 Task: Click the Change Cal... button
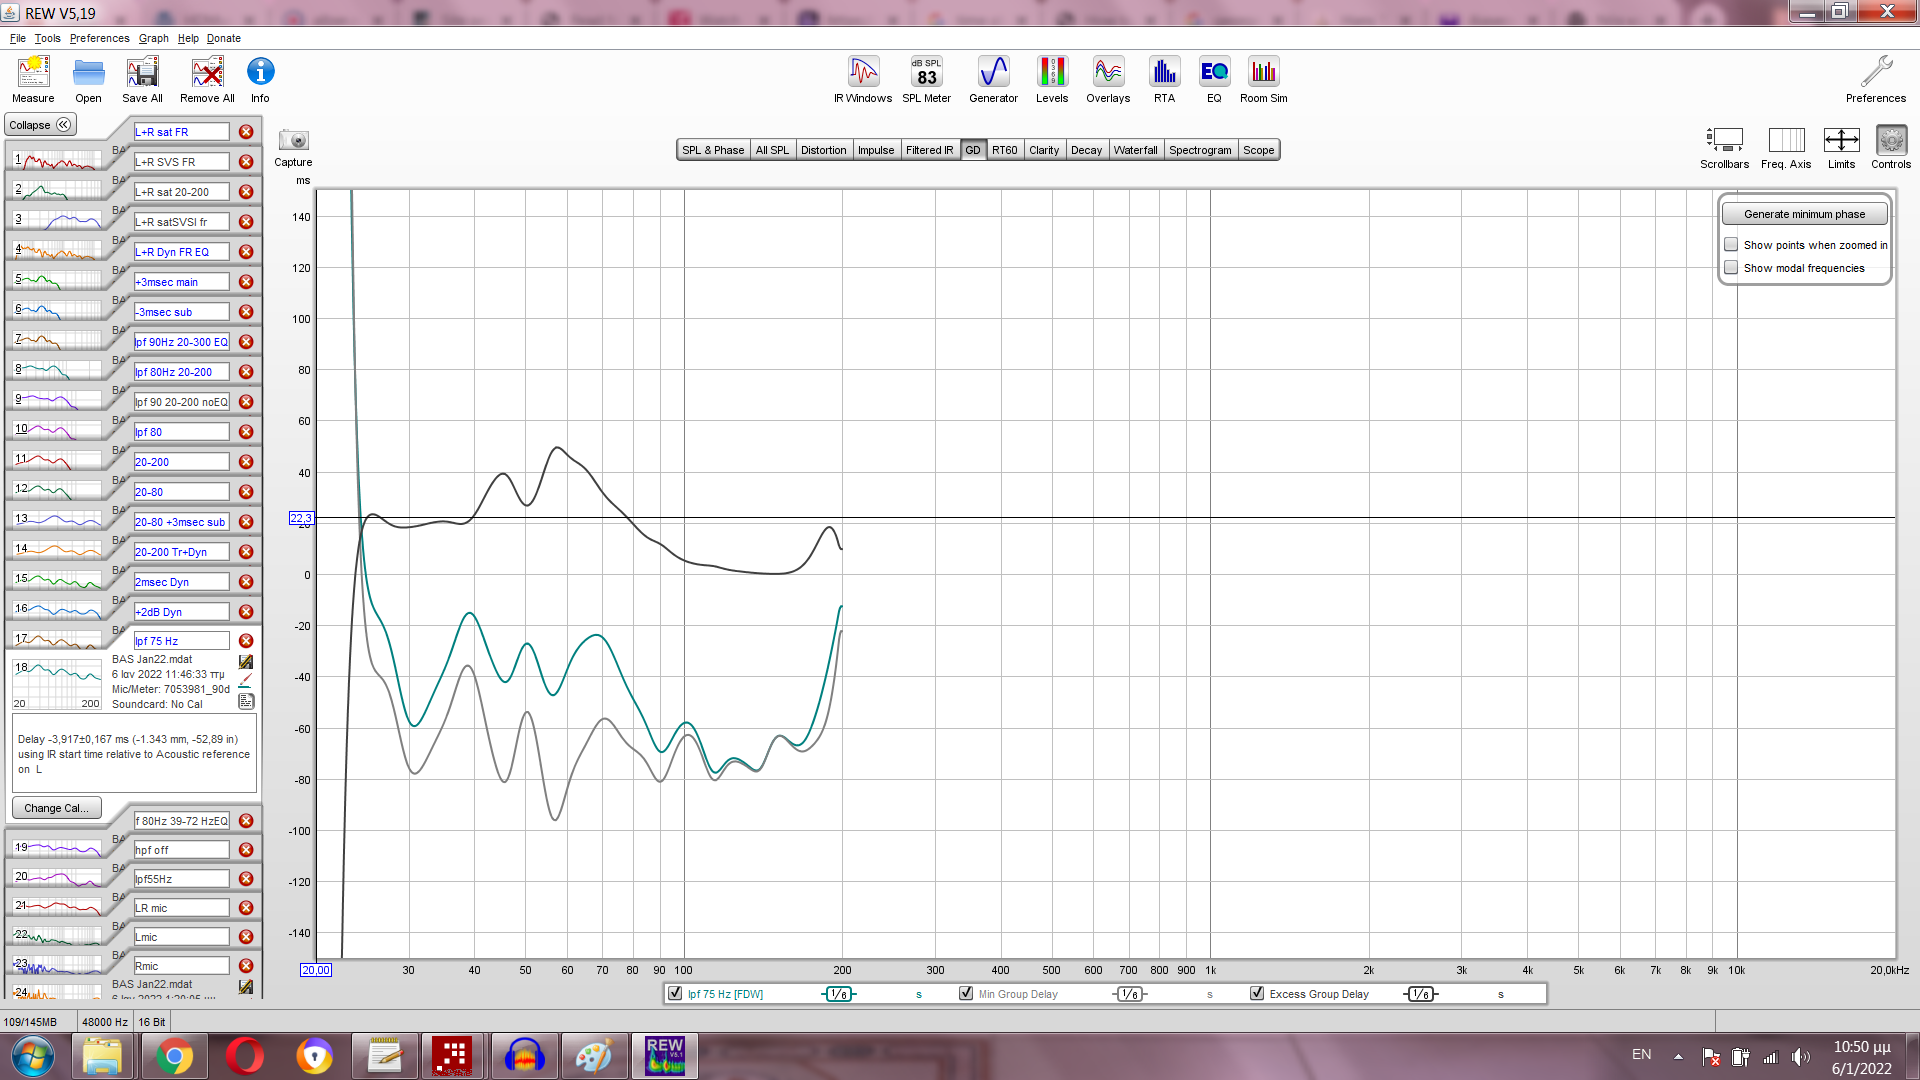(56, 808)
